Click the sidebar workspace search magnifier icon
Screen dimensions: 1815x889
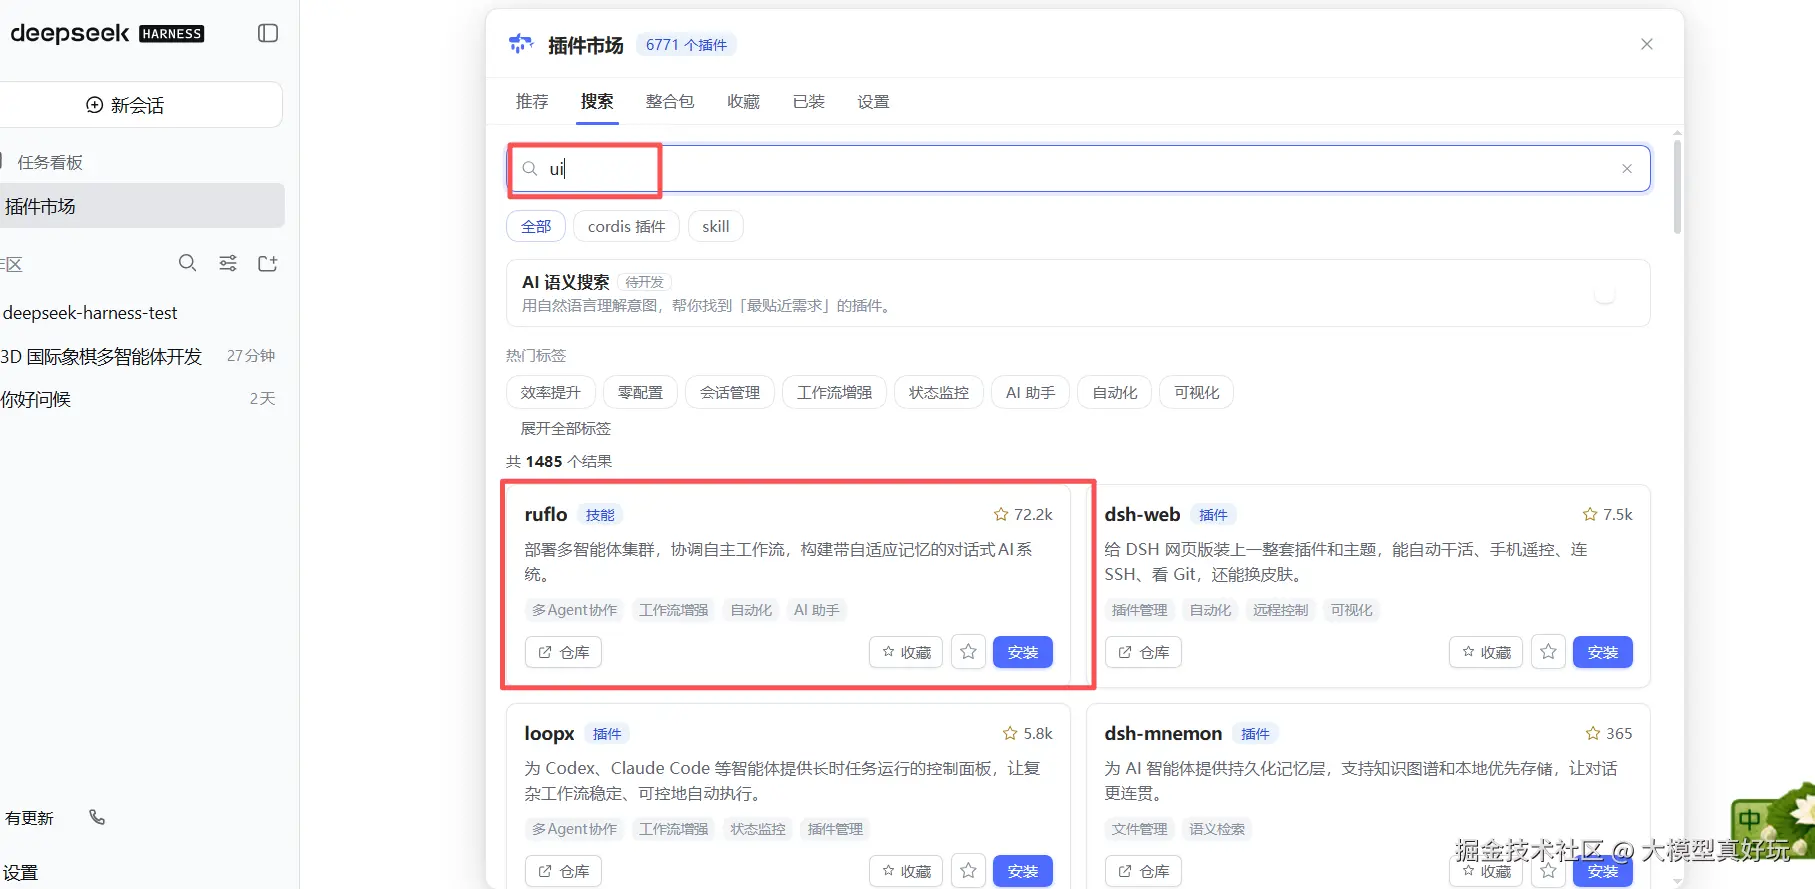coord(187,263)
